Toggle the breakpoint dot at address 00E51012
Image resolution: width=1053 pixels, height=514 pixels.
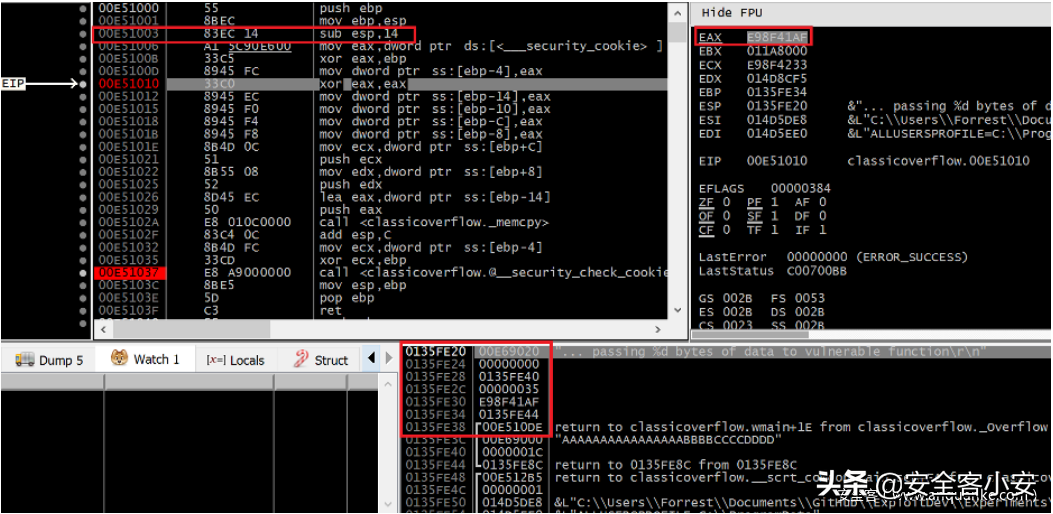pos(82,97)
